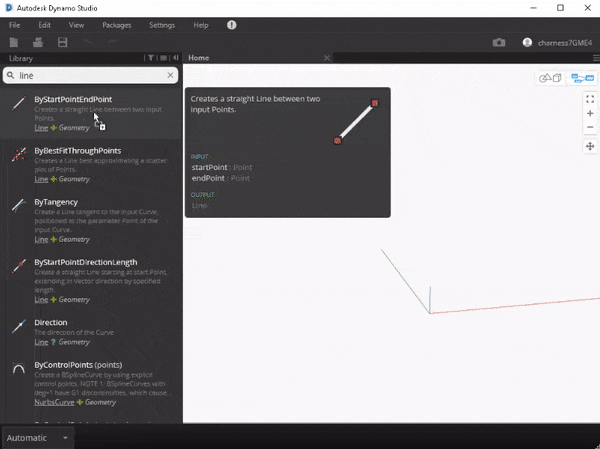Open the Automatic run mode dropdown
This screenshot has height=449, width=600.
coord(38,438)
